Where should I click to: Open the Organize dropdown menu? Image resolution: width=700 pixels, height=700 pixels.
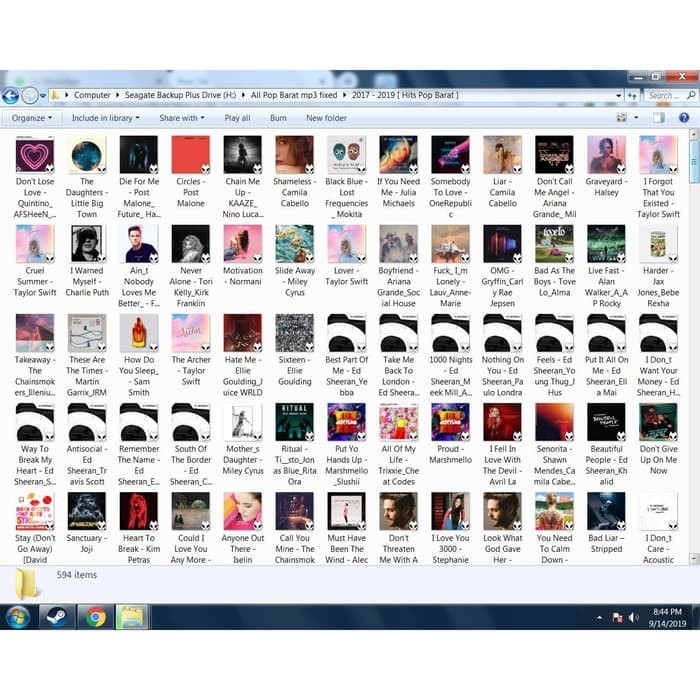32,118
